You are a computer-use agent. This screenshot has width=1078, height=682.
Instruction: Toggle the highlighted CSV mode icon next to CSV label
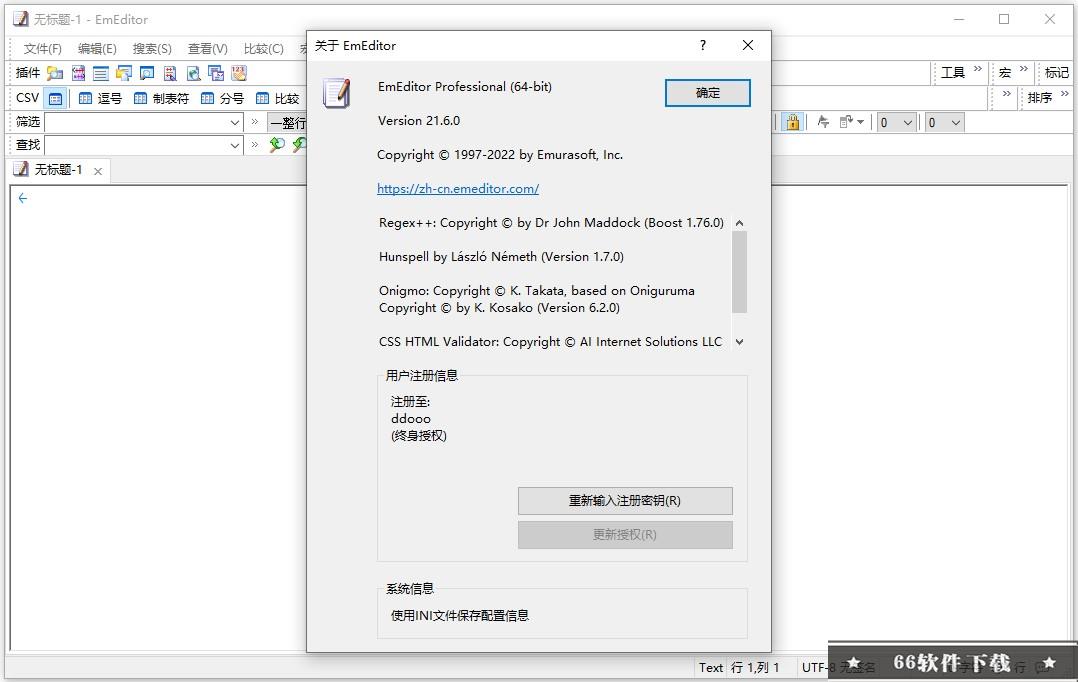tap(56, 98)
